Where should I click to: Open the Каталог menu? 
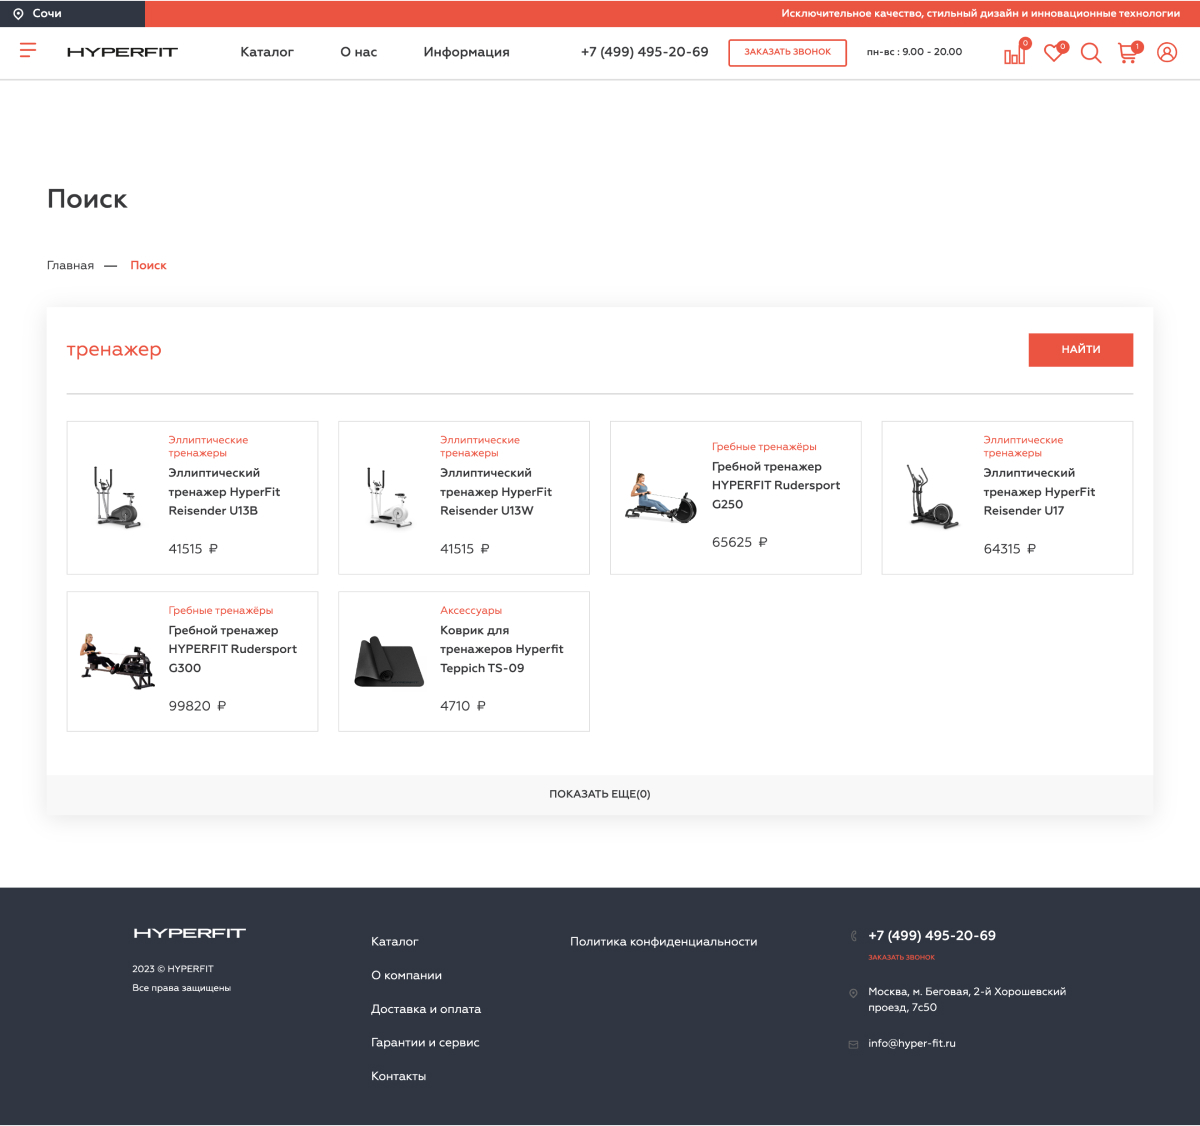coord(267,52)
